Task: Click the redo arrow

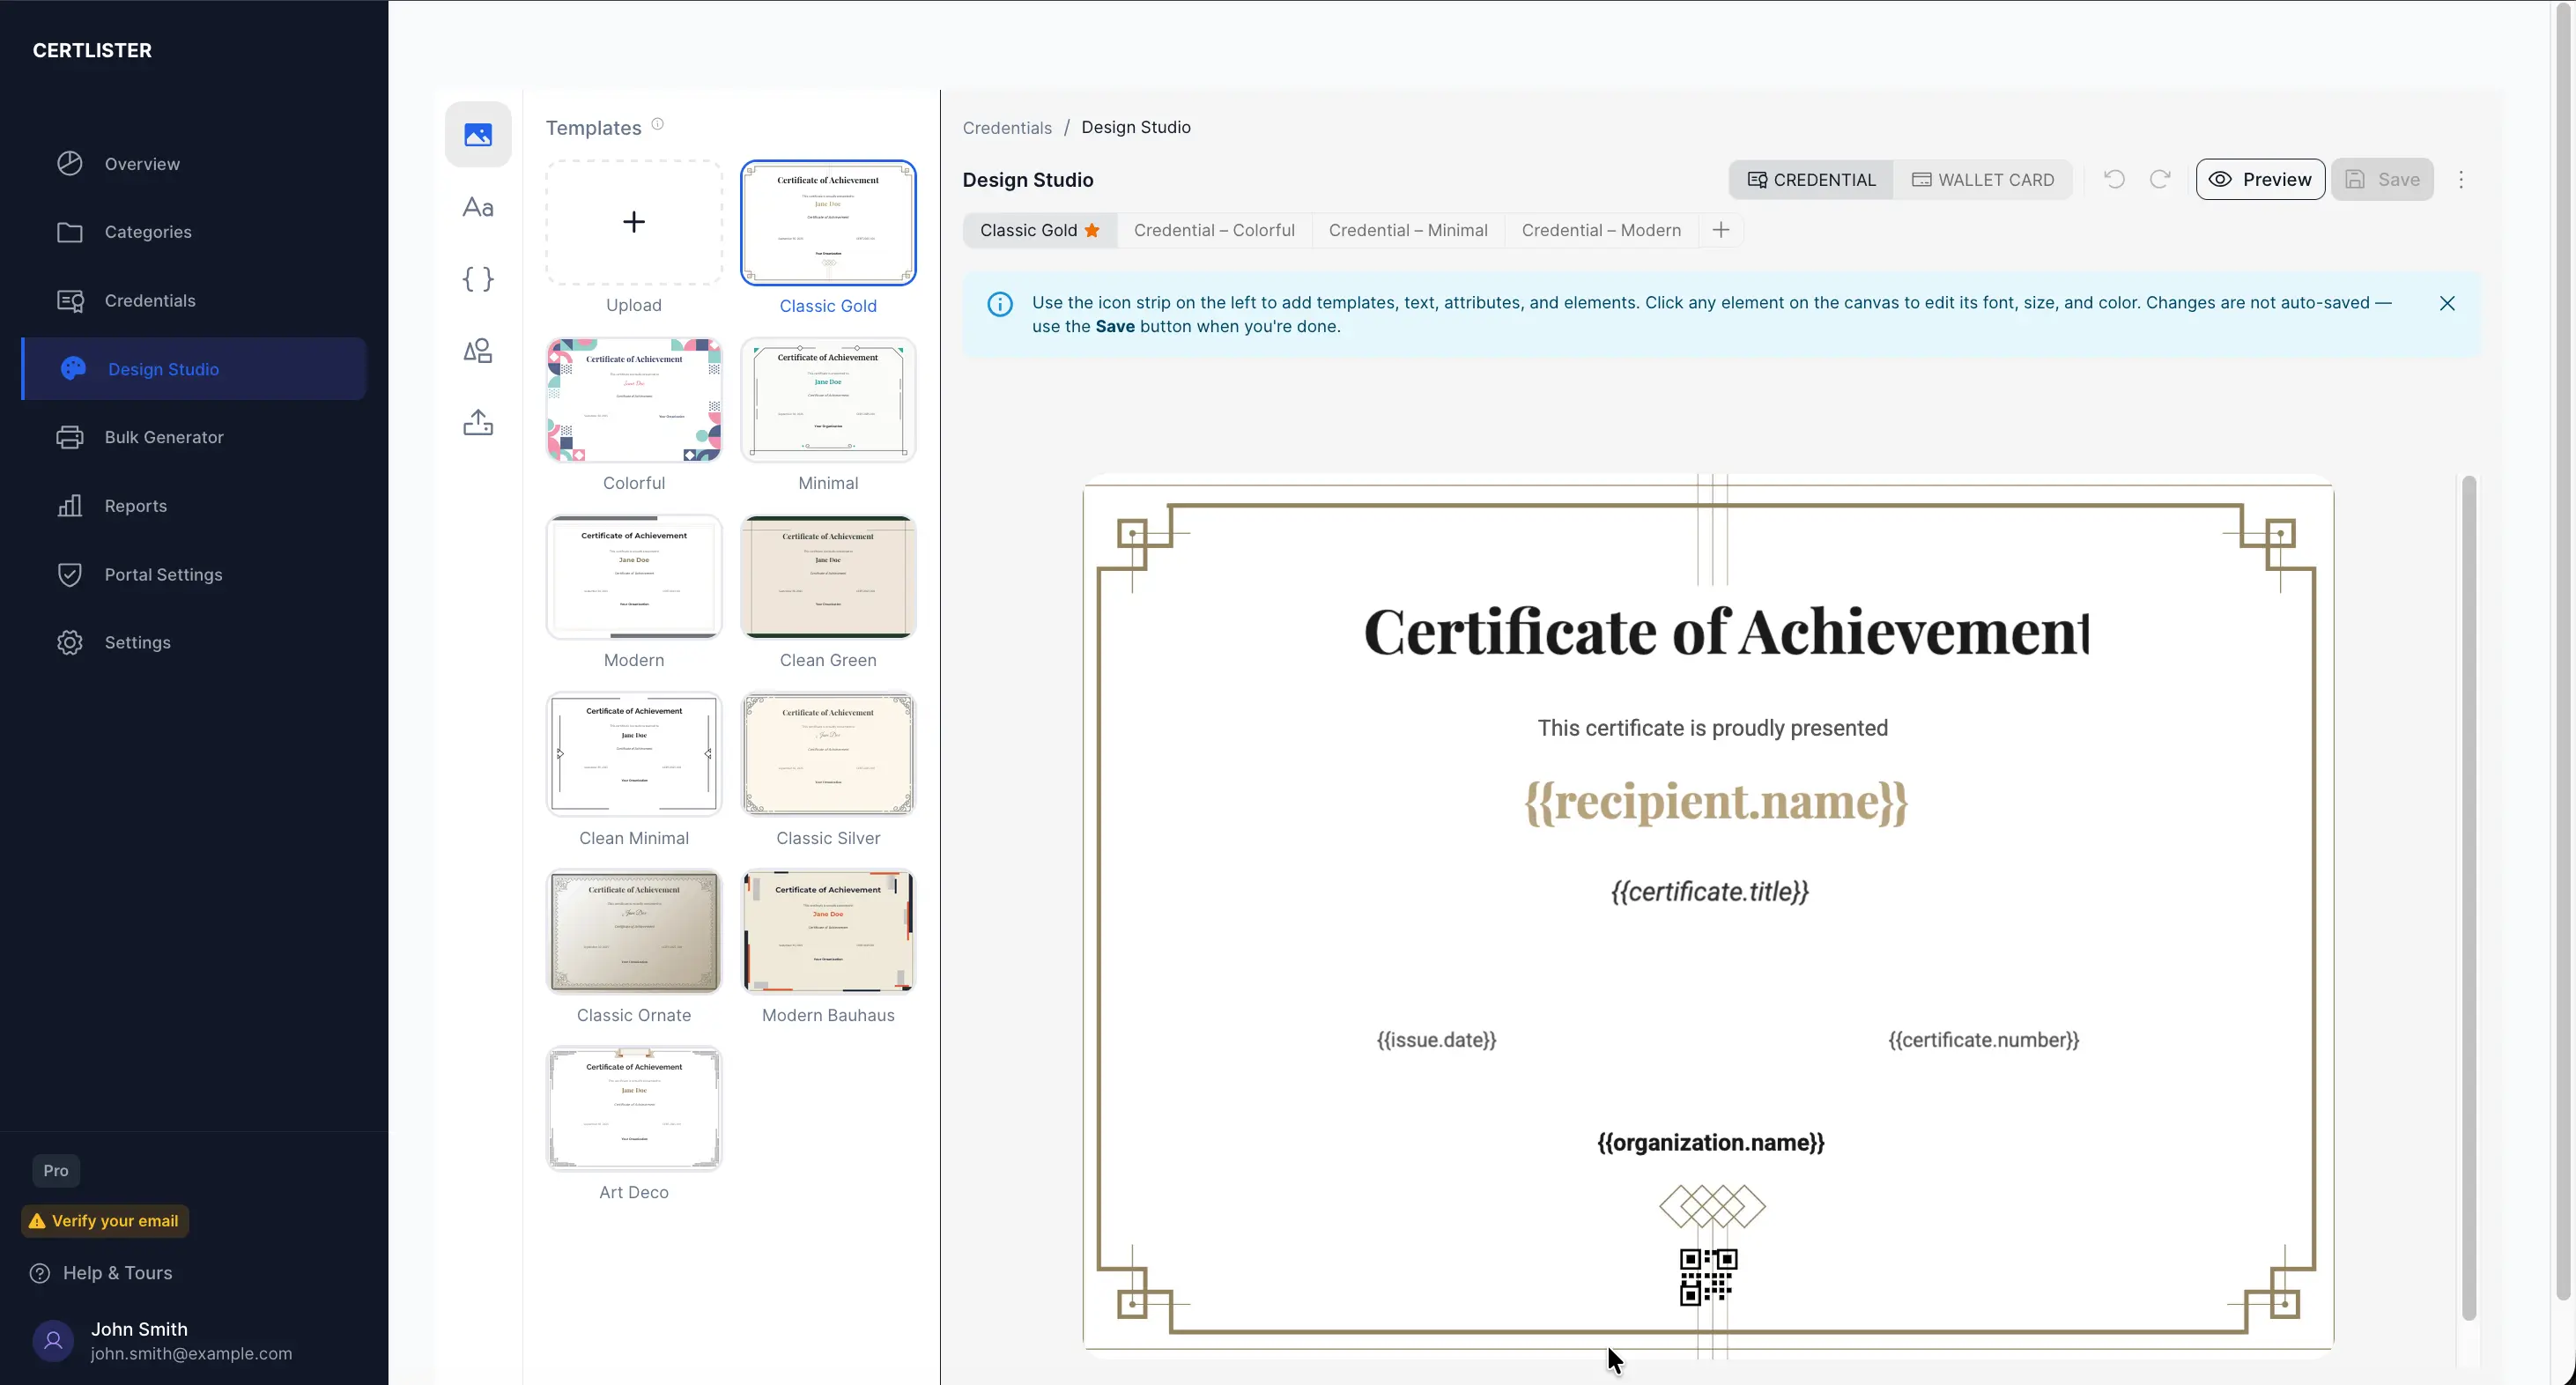Action: [2160, 179]
